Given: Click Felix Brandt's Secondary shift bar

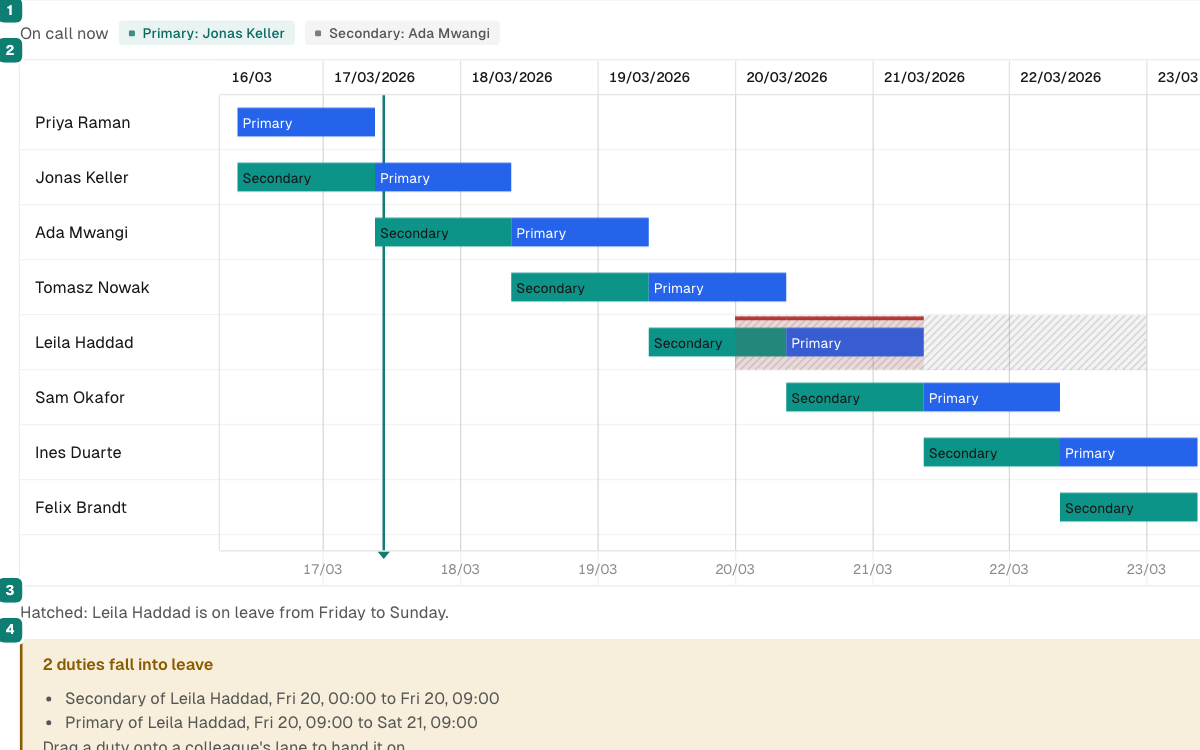Looking at the screenshot, I should 1129,507.
